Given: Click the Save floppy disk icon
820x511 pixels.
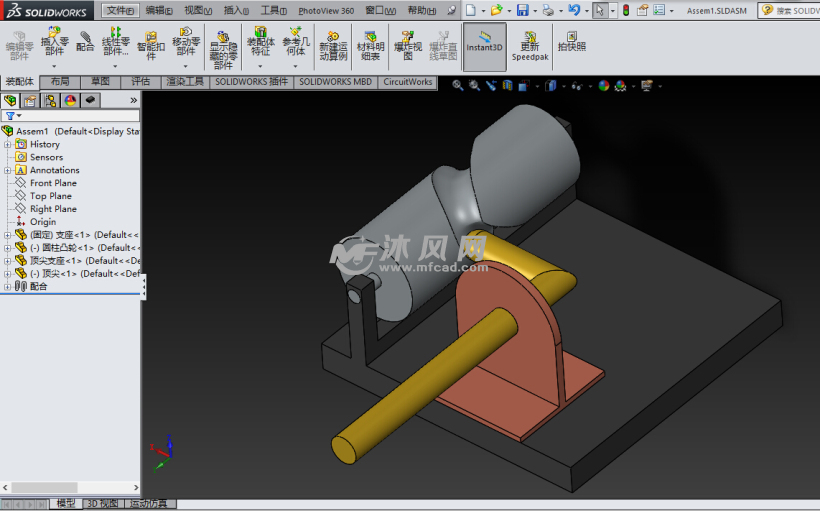Looking at the screenshot, I should [522, 10].
